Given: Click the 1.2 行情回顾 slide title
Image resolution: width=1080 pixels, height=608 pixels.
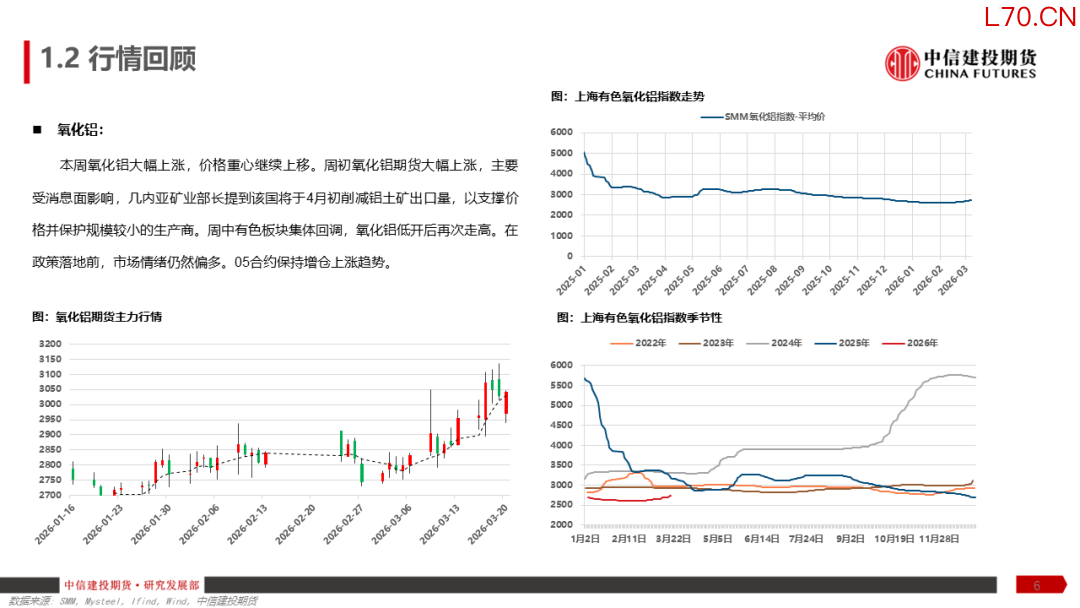Looking at the screenshot, I should click(x=118, y=59).
